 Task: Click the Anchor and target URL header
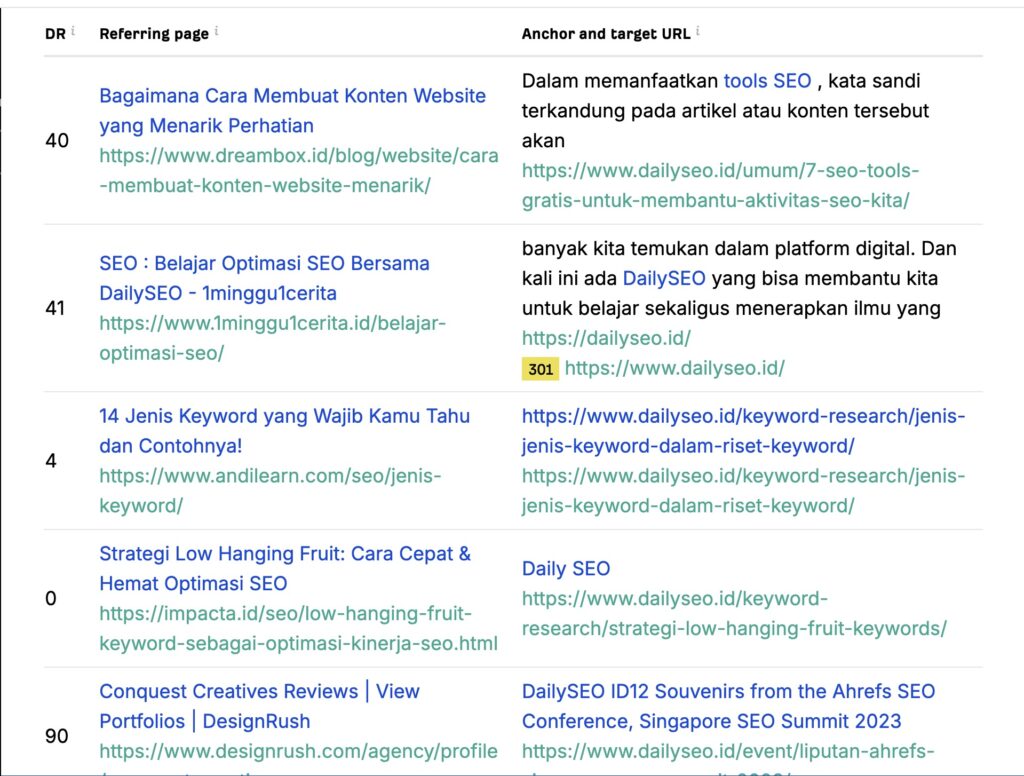click(605, 34)
